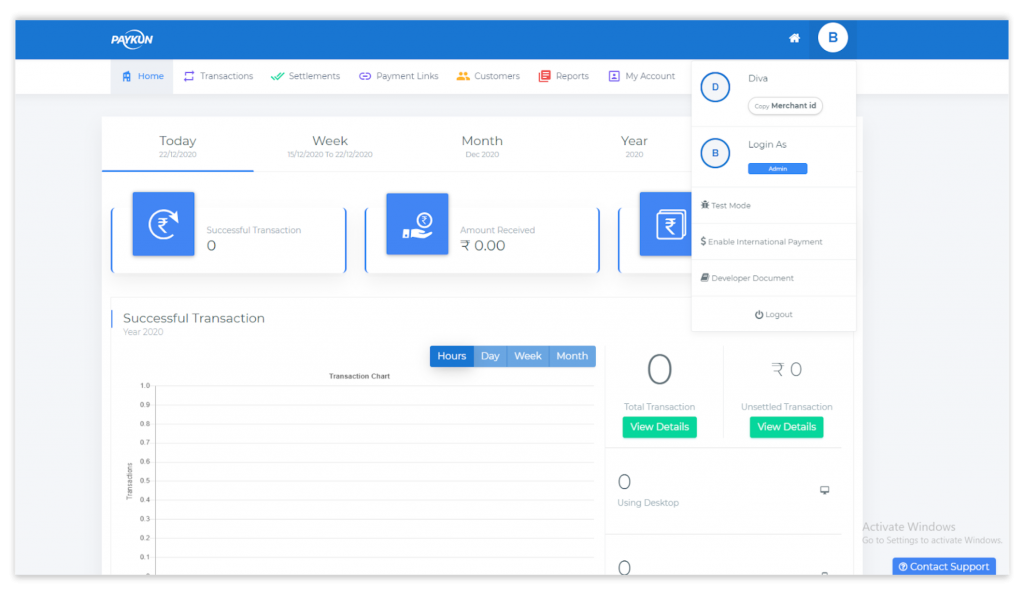
Task: Open the Home nav tab
Action: click(142, 76)
